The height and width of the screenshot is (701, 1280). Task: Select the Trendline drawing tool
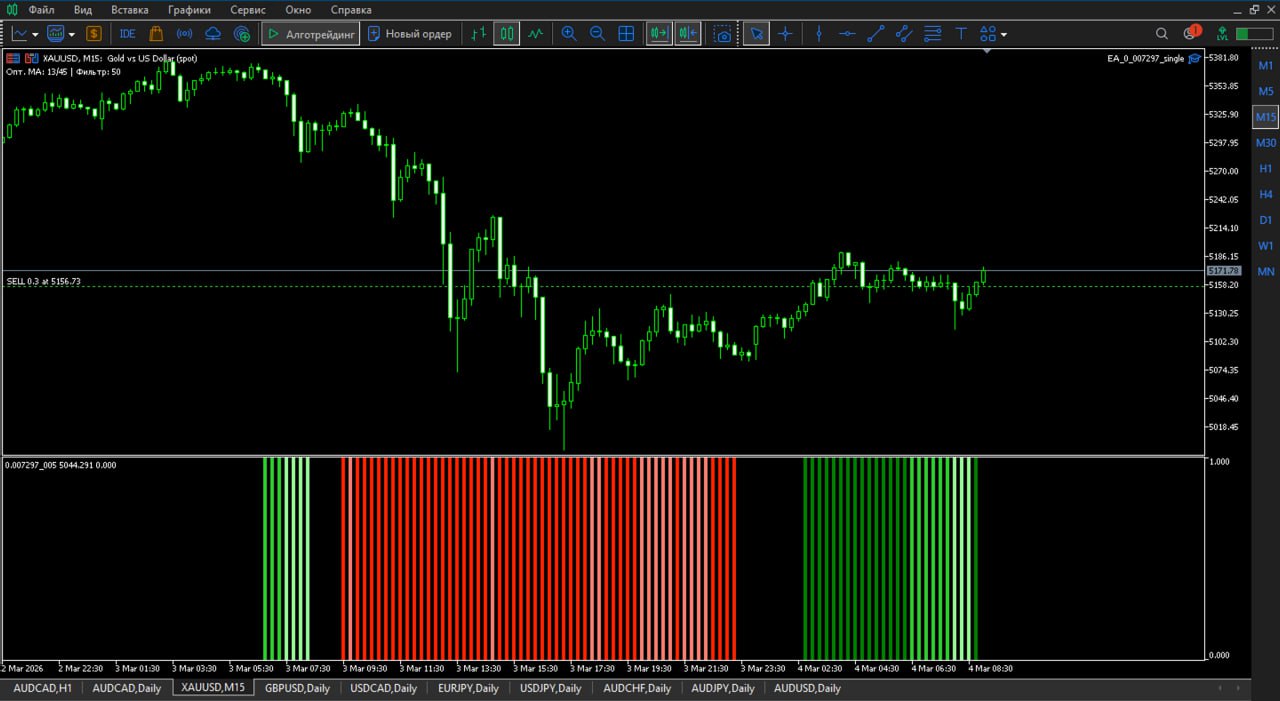tap(876, 33)
